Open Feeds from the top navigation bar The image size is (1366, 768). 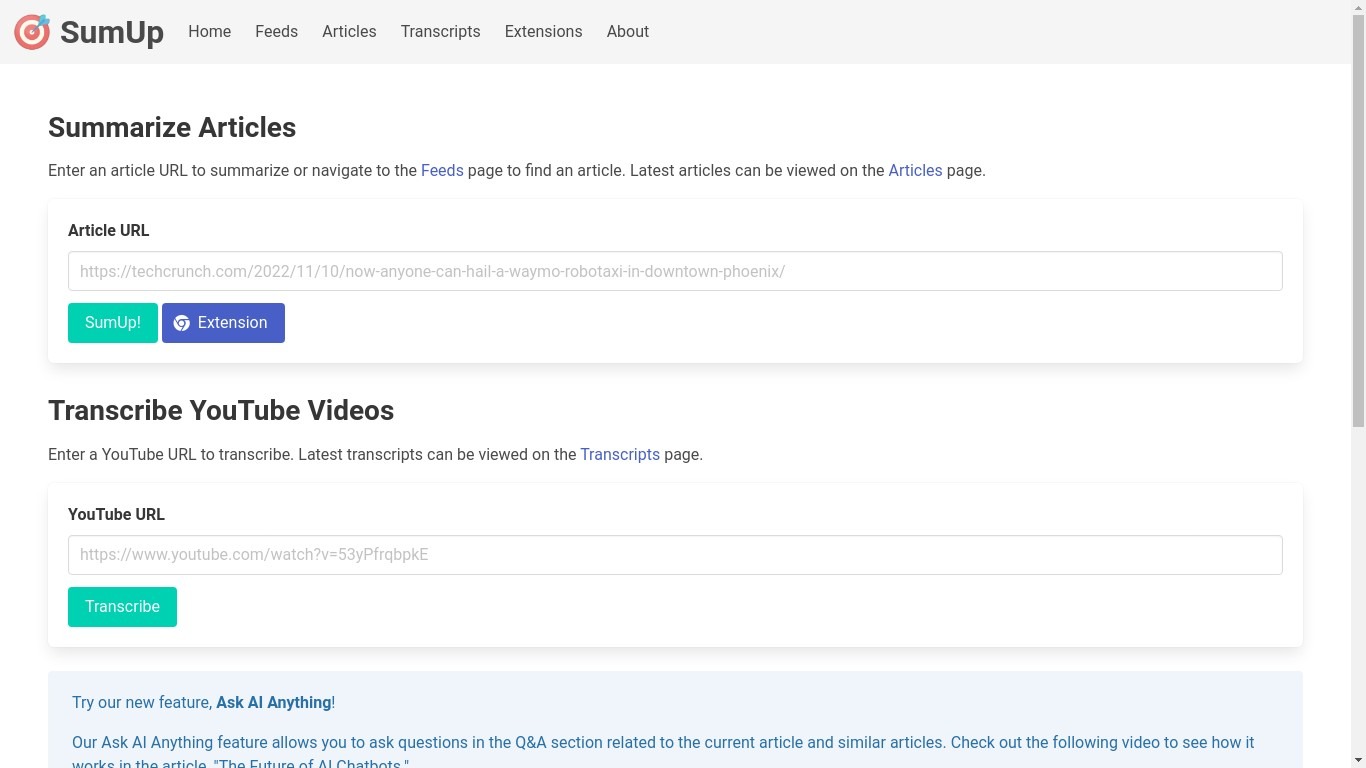point(276,32)
